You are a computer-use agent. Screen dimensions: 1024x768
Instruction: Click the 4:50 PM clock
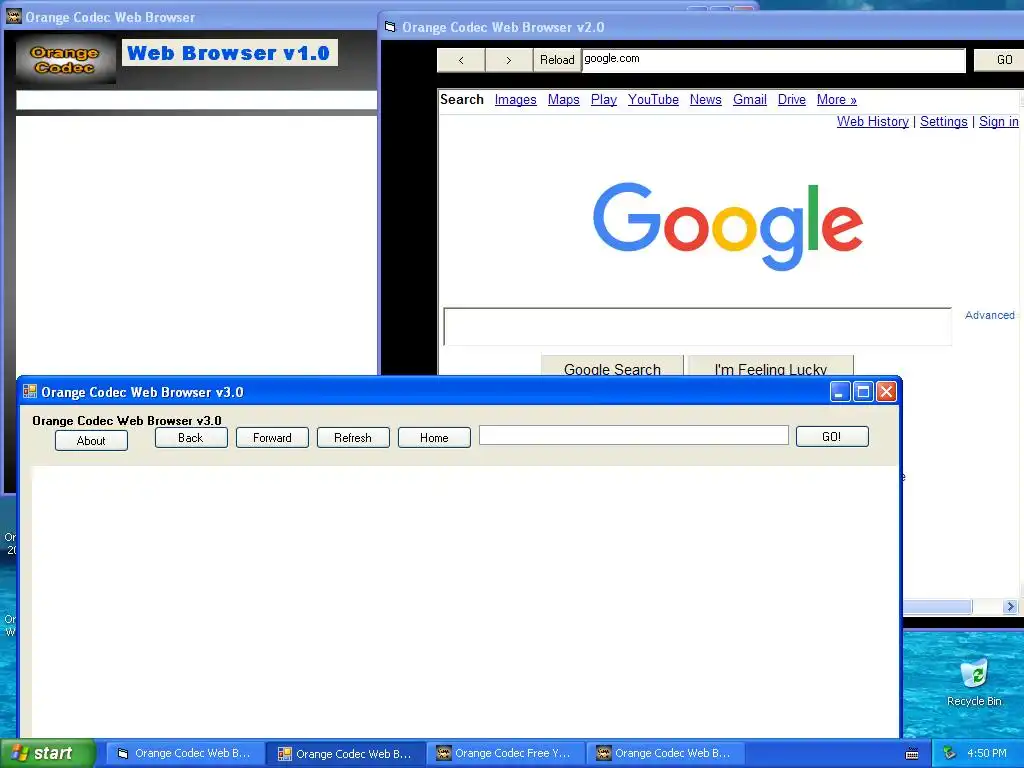pyautogui.click(x=987, y=754)
